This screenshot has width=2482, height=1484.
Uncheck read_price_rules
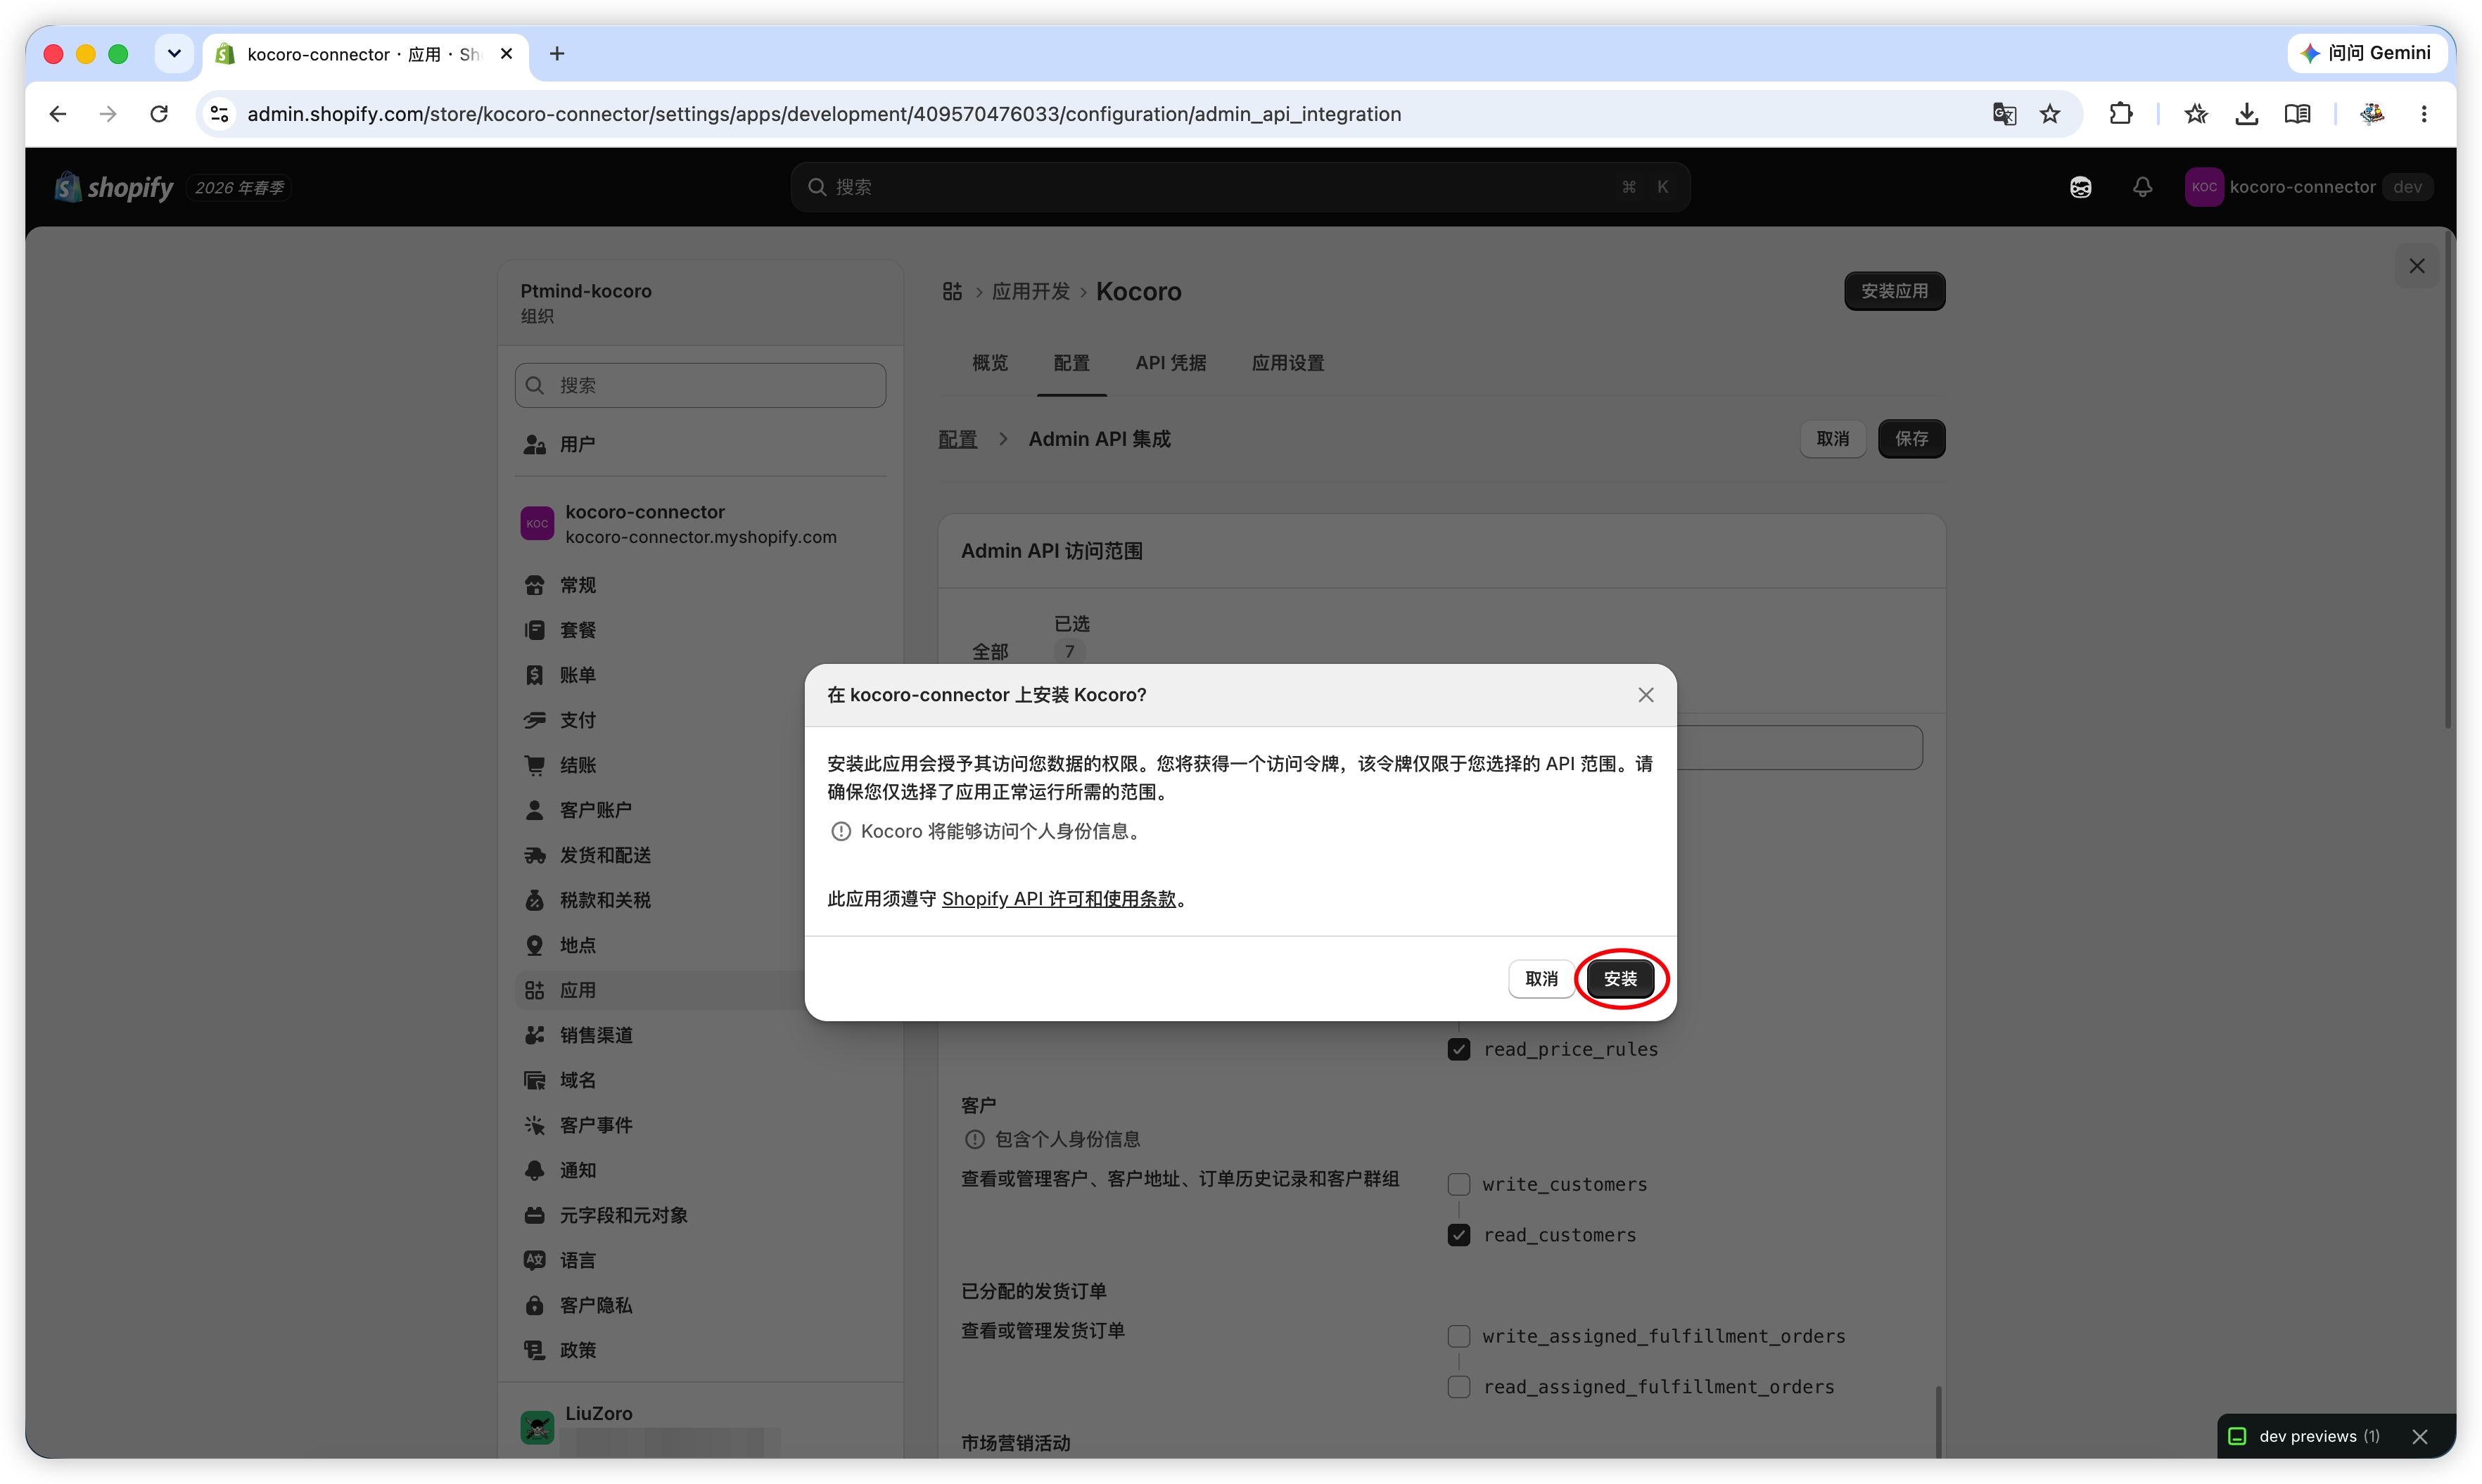pos(1459,1049)
